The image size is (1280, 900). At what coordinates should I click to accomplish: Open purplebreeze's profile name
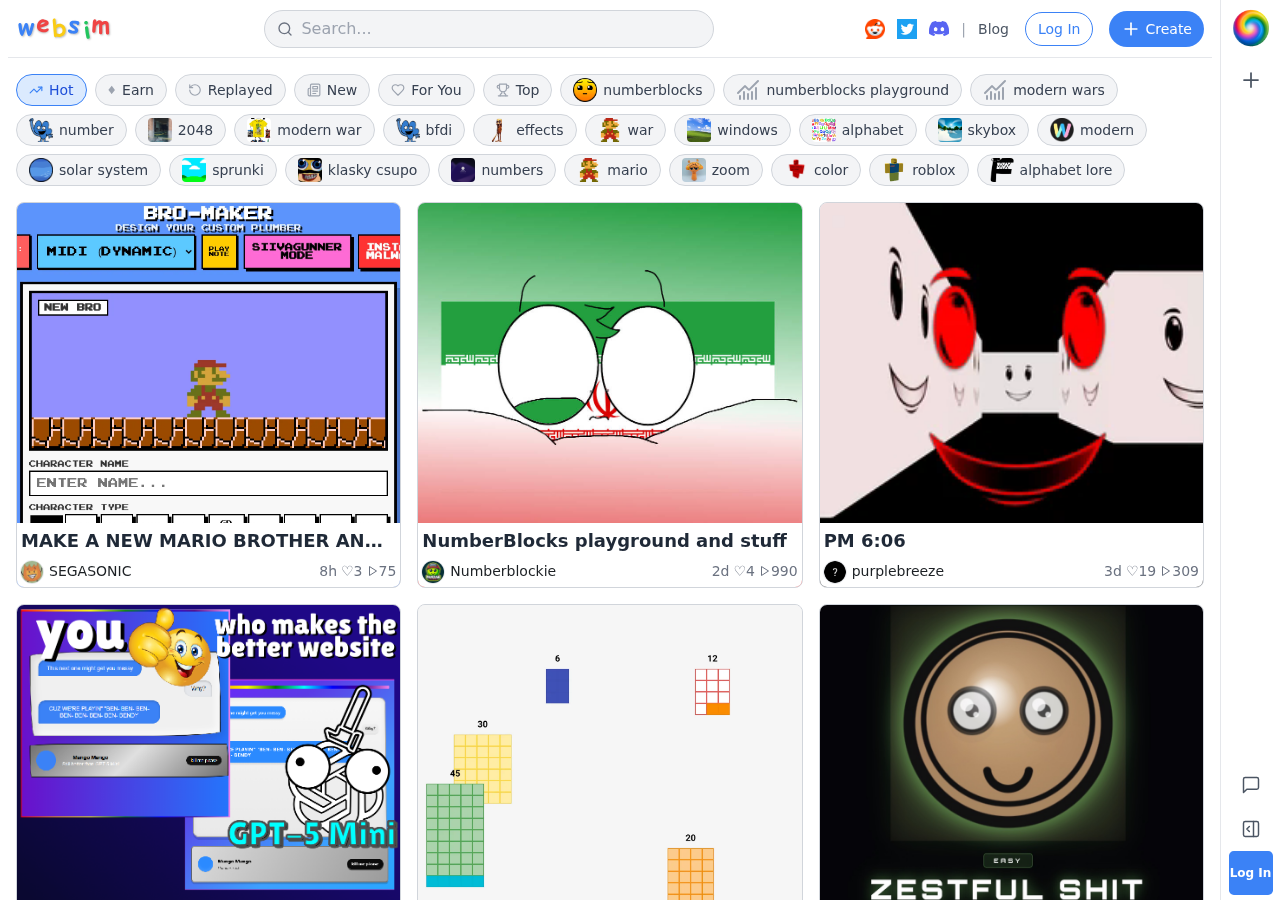pos(898,571)
